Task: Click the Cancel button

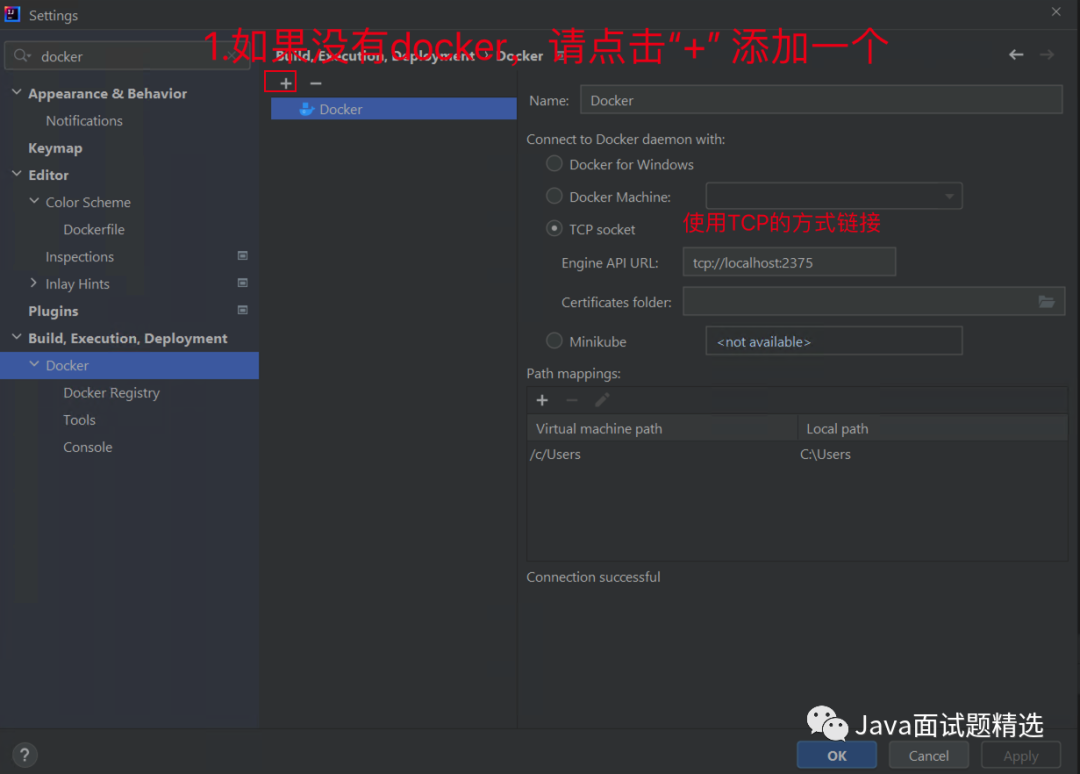Action: point(928,755)
